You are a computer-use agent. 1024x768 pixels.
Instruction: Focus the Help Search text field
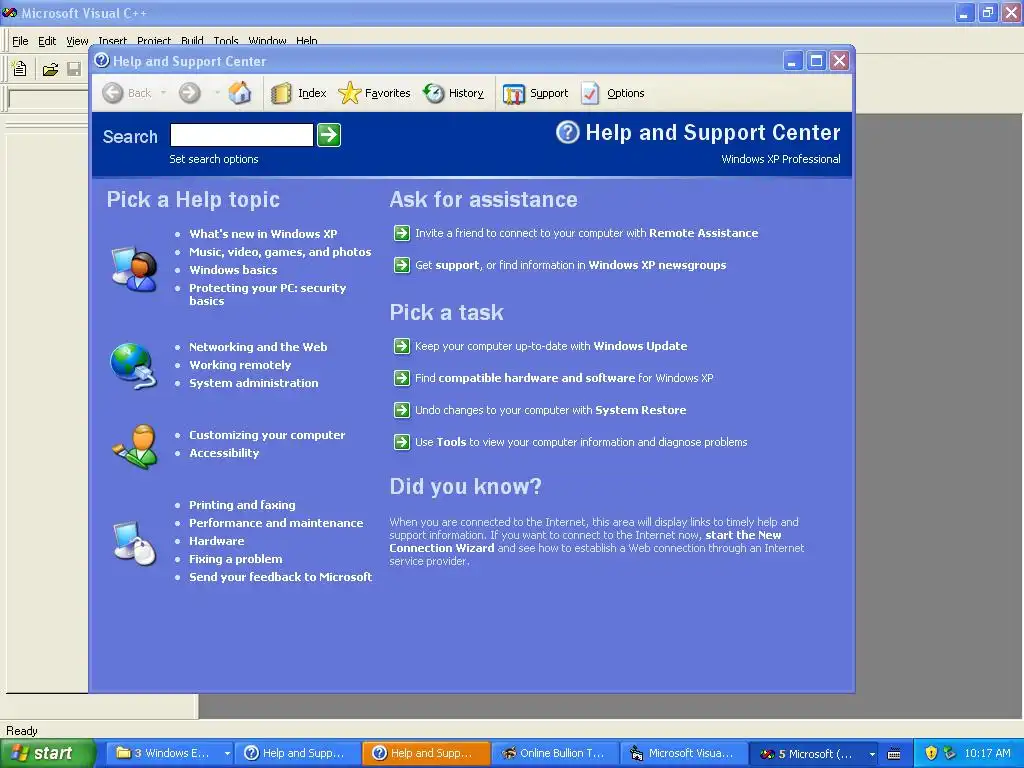point(242,135)
